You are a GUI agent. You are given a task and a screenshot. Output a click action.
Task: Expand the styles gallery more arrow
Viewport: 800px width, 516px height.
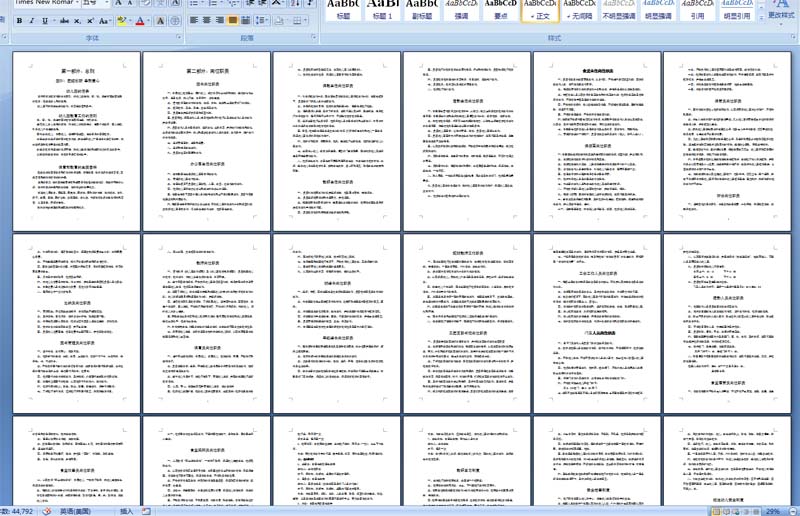click(x=761, y=17)
